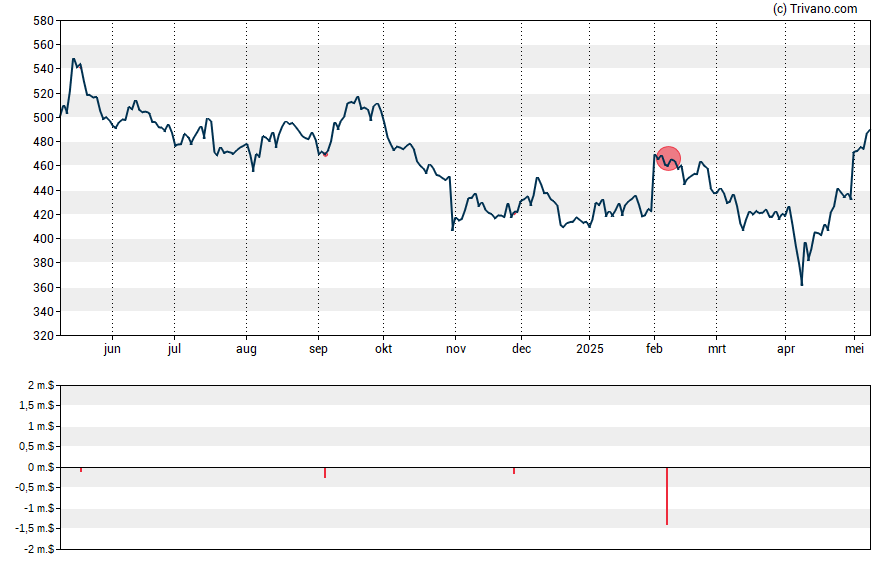The height and width of the screenshot is (565, 888).
Task: Click the '1 m.$' volume axis label
Action: [41, 426]
